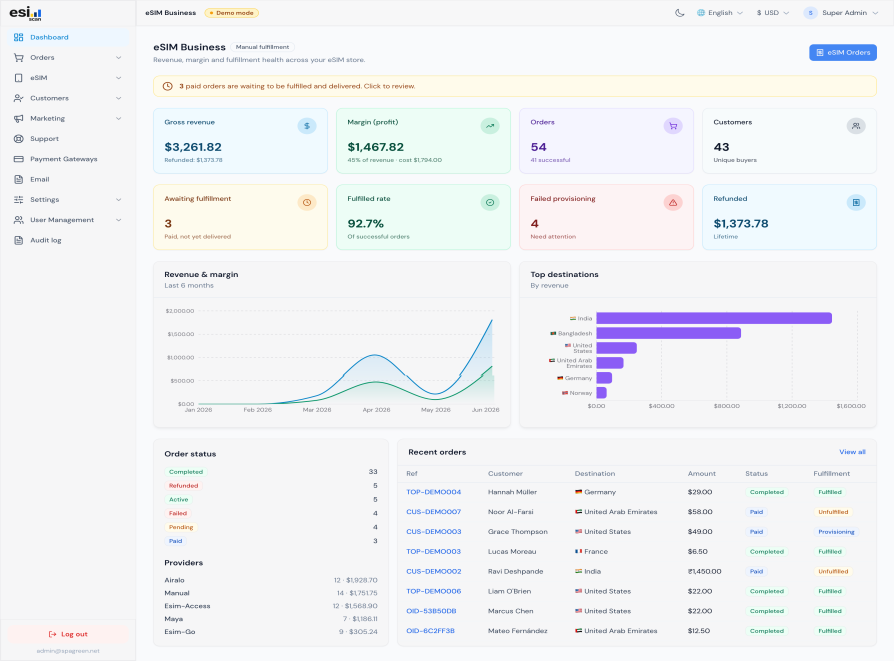Click the Marketing megaphone icon
Viewport: 894px width, 661px height.
18,119
